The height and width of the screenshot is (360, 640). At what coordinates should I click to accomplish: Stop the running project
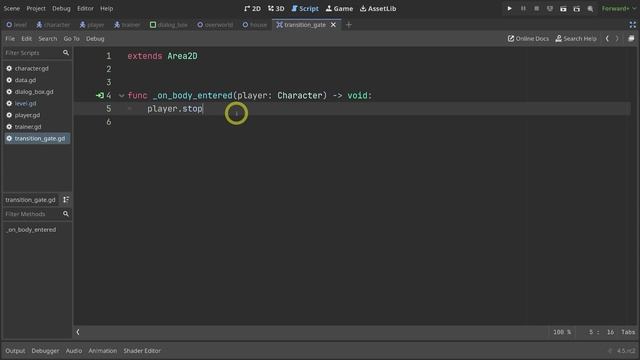536,8
